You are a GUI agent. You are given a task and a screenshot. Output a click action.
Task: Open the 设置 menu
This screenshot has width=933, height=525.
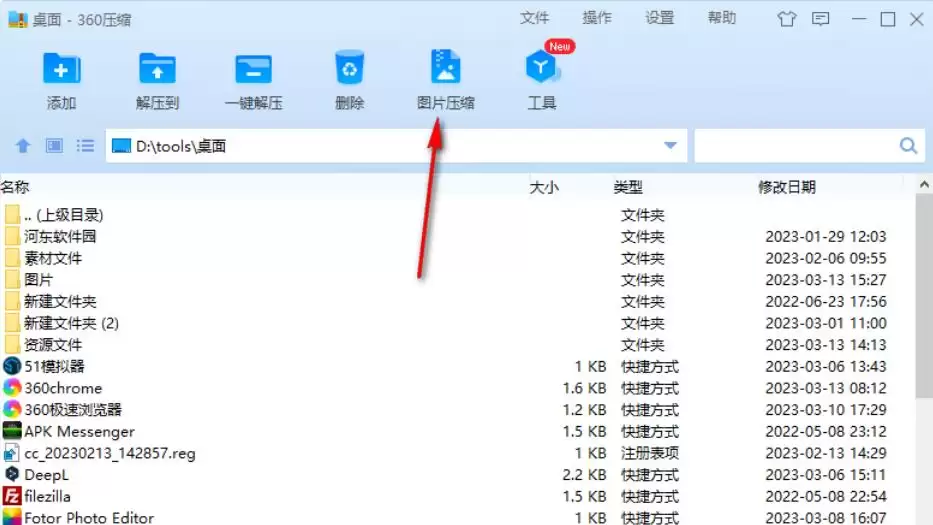tap(659, 18)
